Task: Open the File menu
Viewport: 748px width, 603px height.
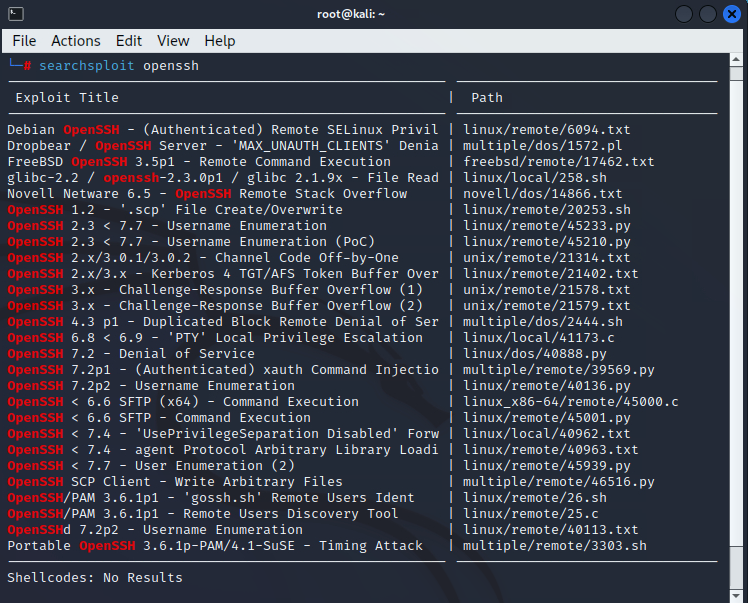Action: click(24, 41)
